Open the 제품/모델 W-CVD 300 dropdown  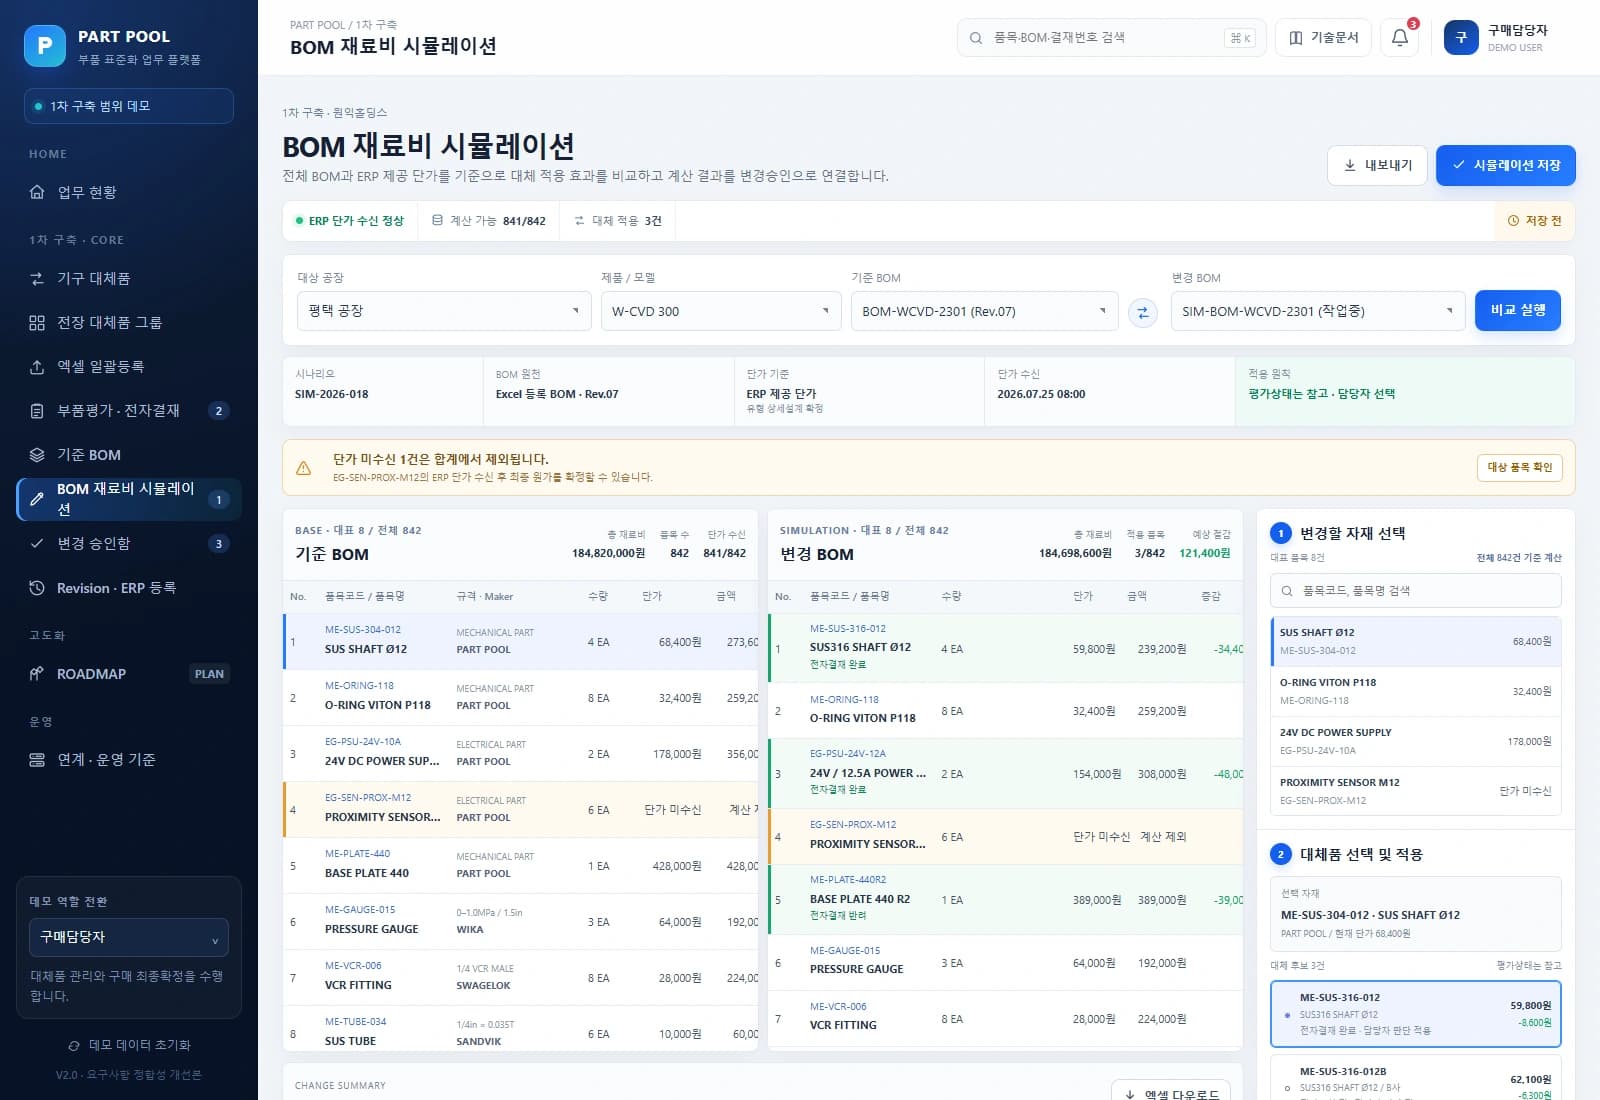(721, 311)
